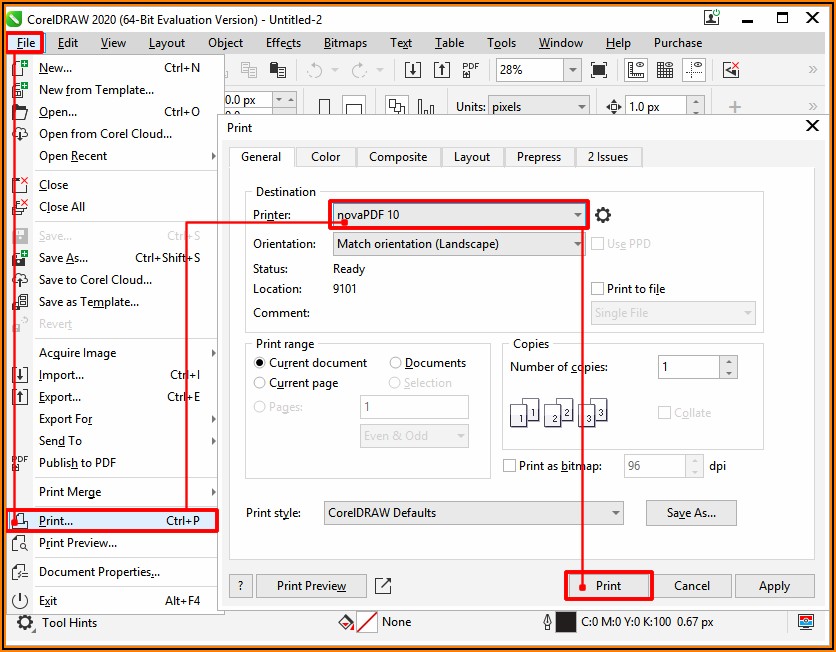Click the Export icon in the toolbar
Image resolution: width=836 pixels, height=652 pixels.
click(441, 70)
